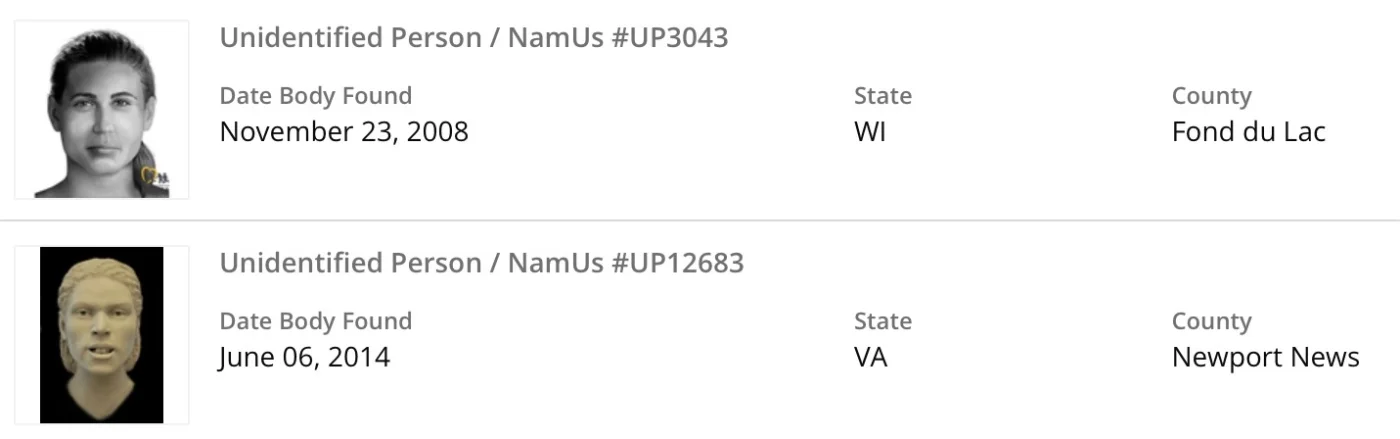Click the Date Body Found label above November 23, 2008
The image size is (1400, 439).
point(316,96)
